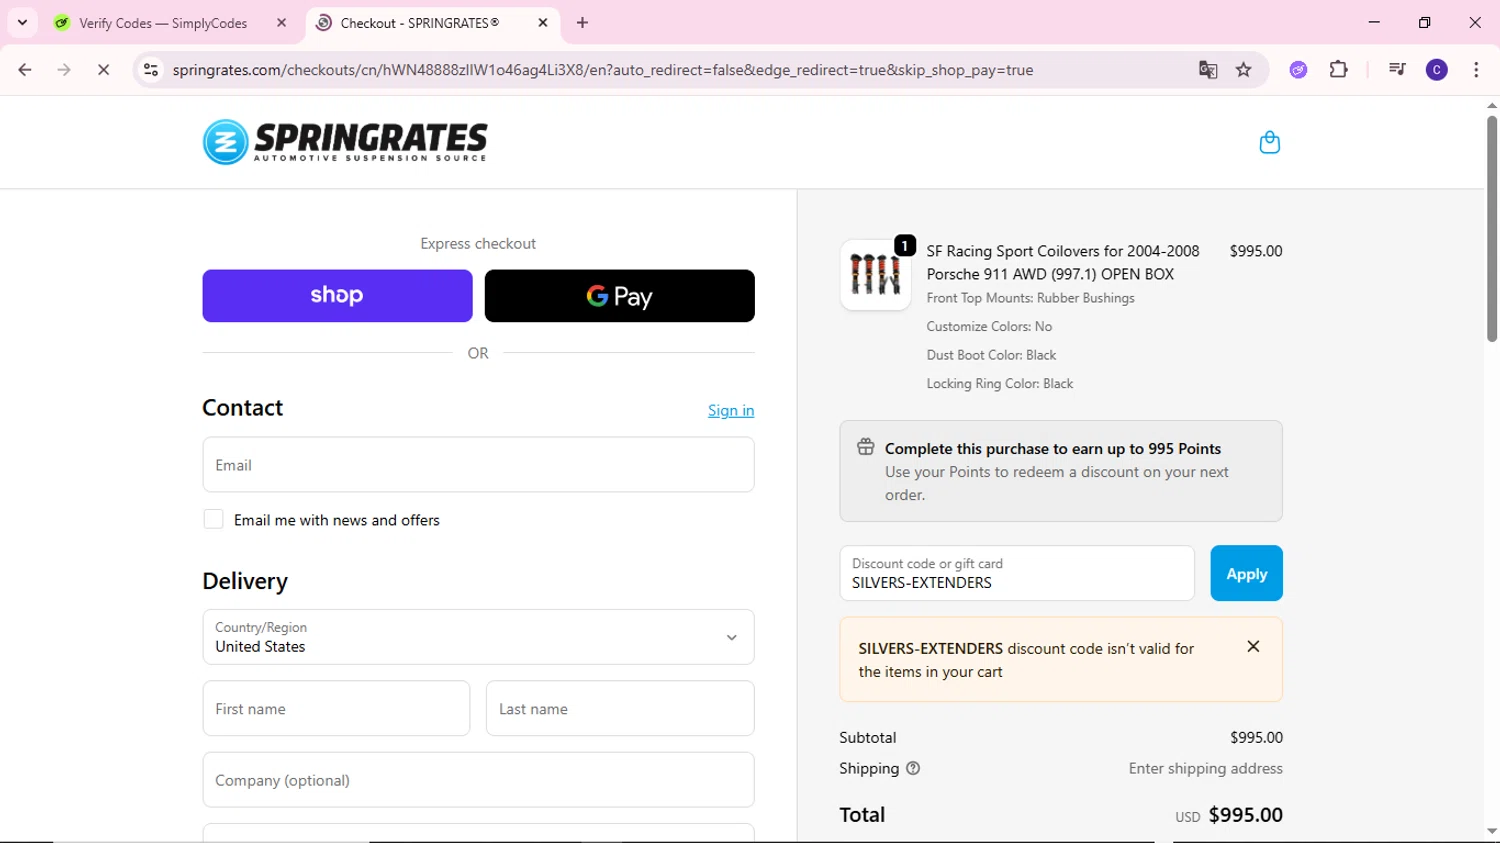Focus the Email input field

coord(478,465)
